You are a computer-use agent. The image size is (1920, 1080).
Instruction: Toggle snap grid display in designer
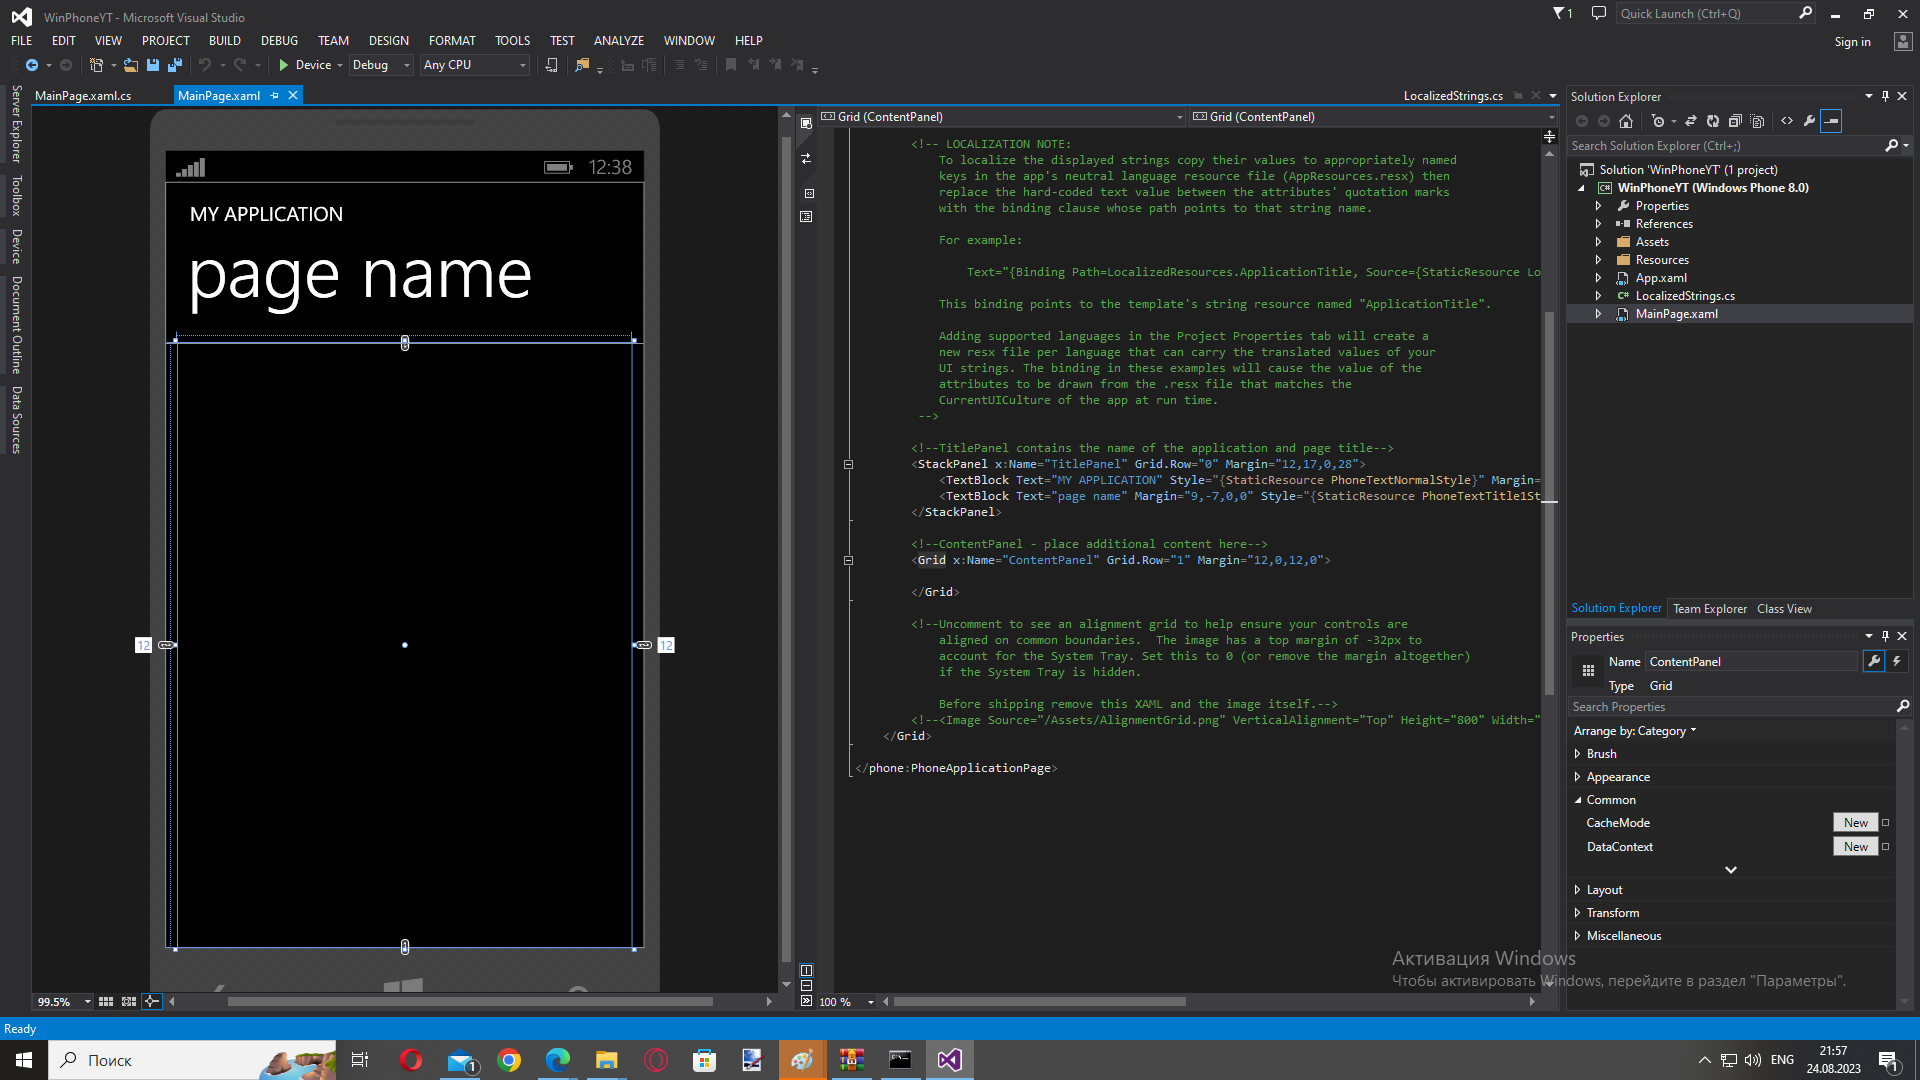coord(106,1001)
